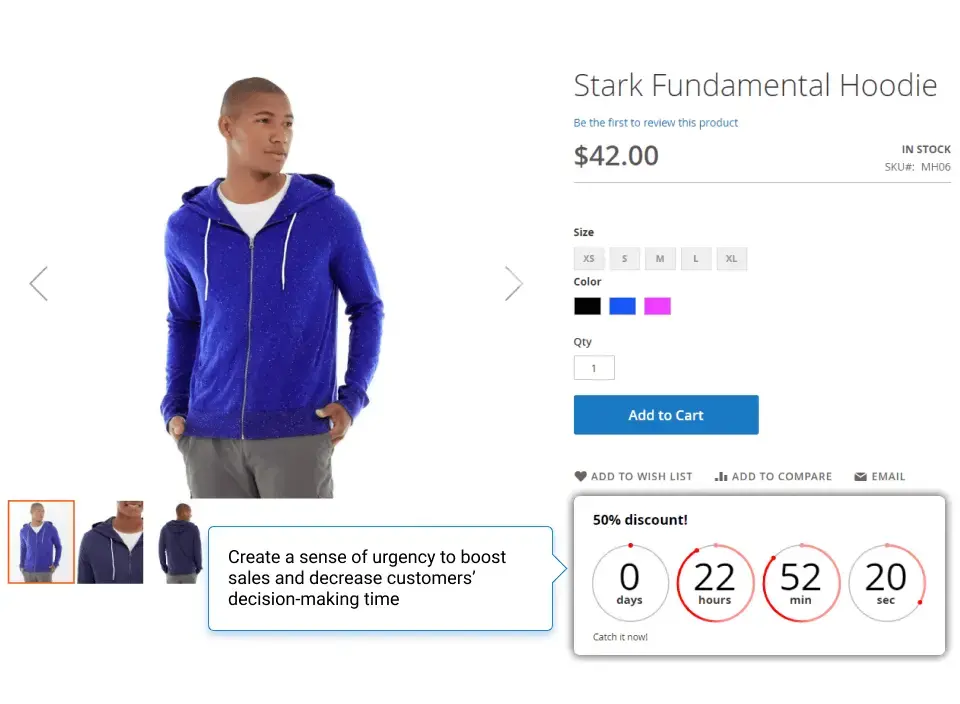Image resolution: width=960 pixels, height=704 pixels.
Task: Choose the blue color swatch
Action: [622, 306]
